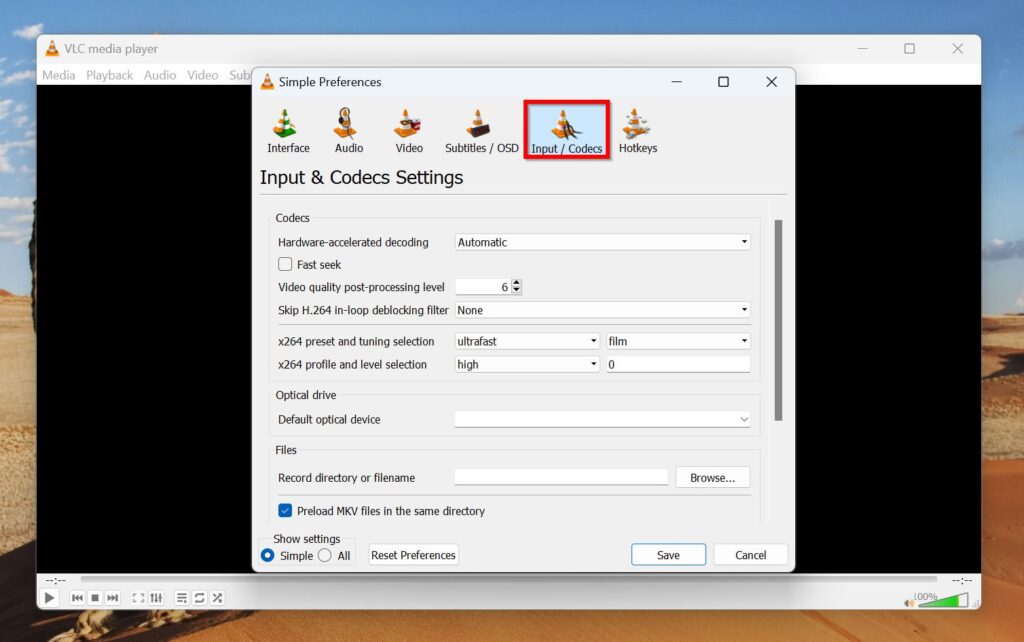Open the Playback menu
Image resolution: width=1024 pixels, height=642 pixels.
coord(109,74)
